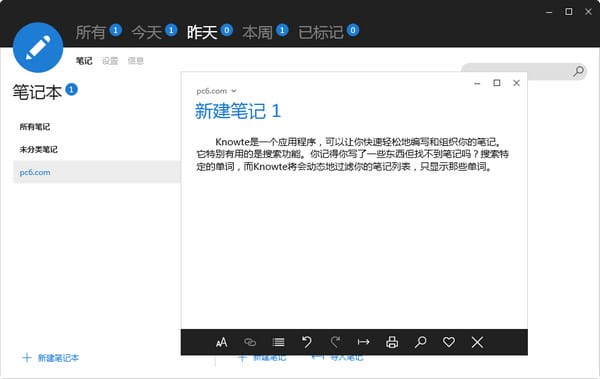600x379 pixels.
Task: Open the 设置 menu item
Action: coord(110,61)
